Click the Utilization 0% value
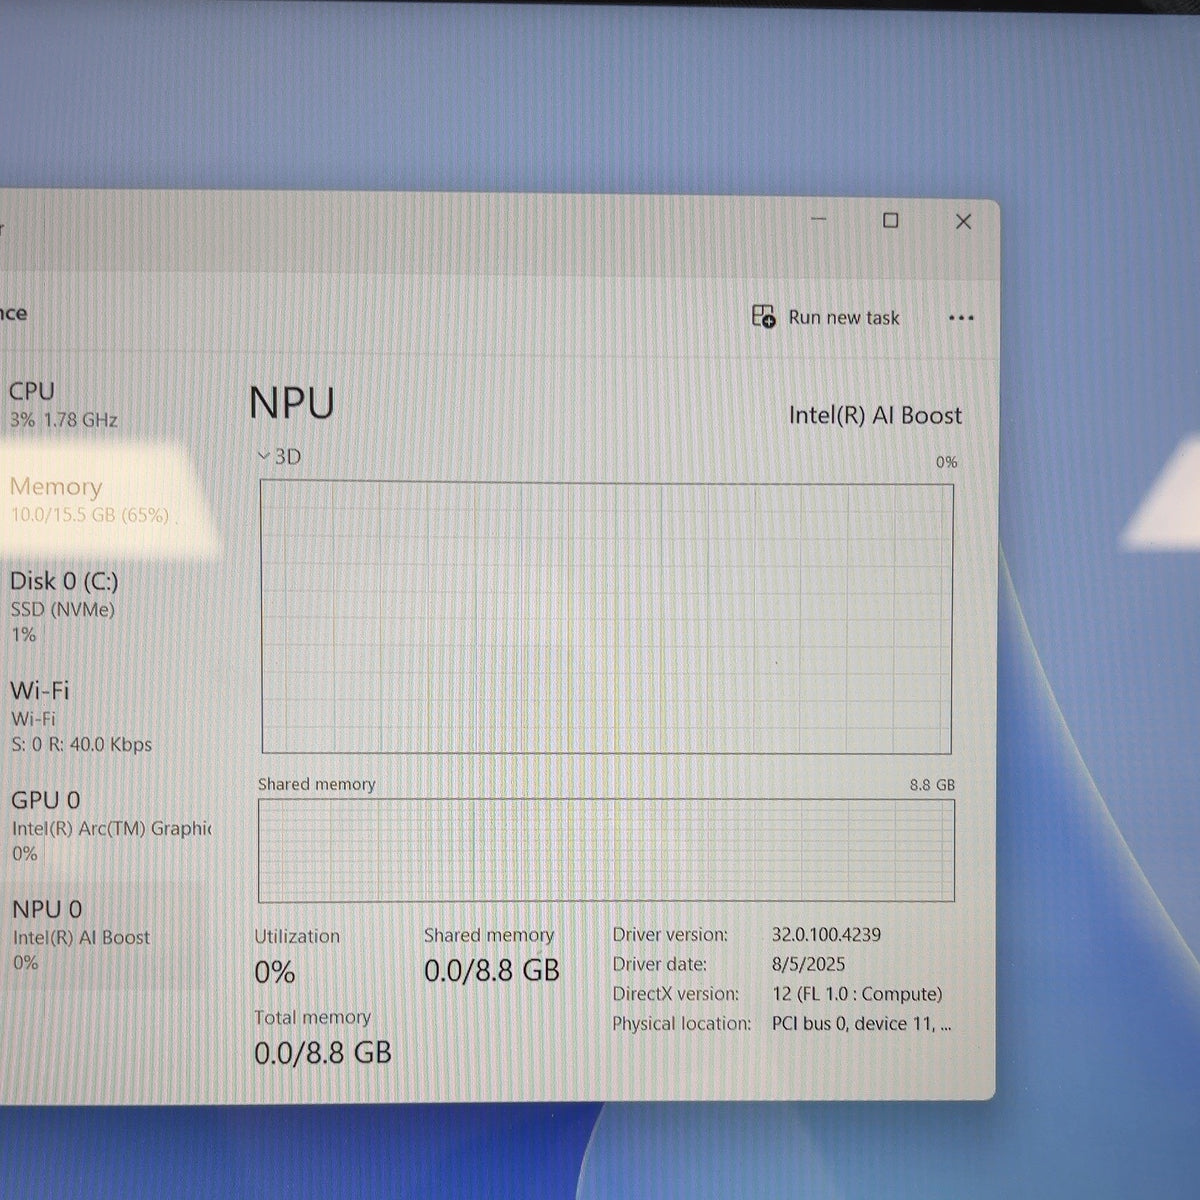The image size is (1200, 1200). (275, 972)
